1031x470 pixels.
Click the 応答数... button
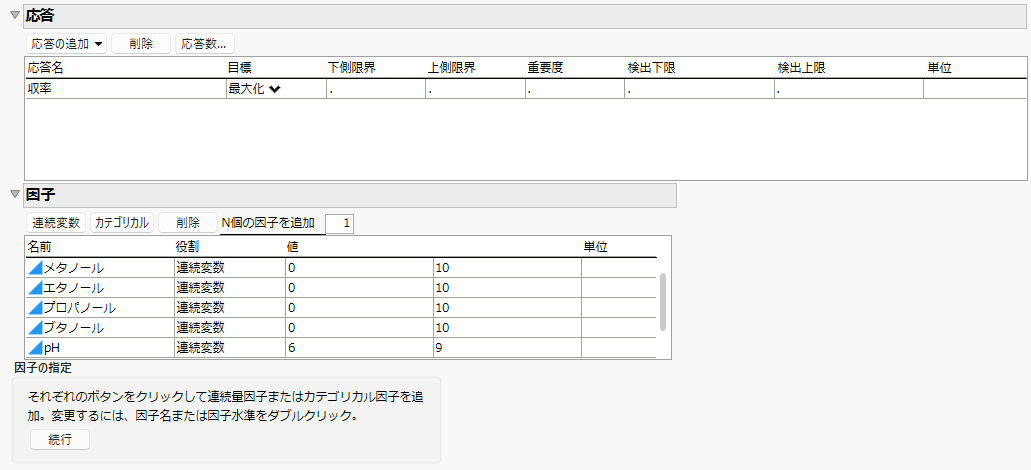(x=204, y=44)
